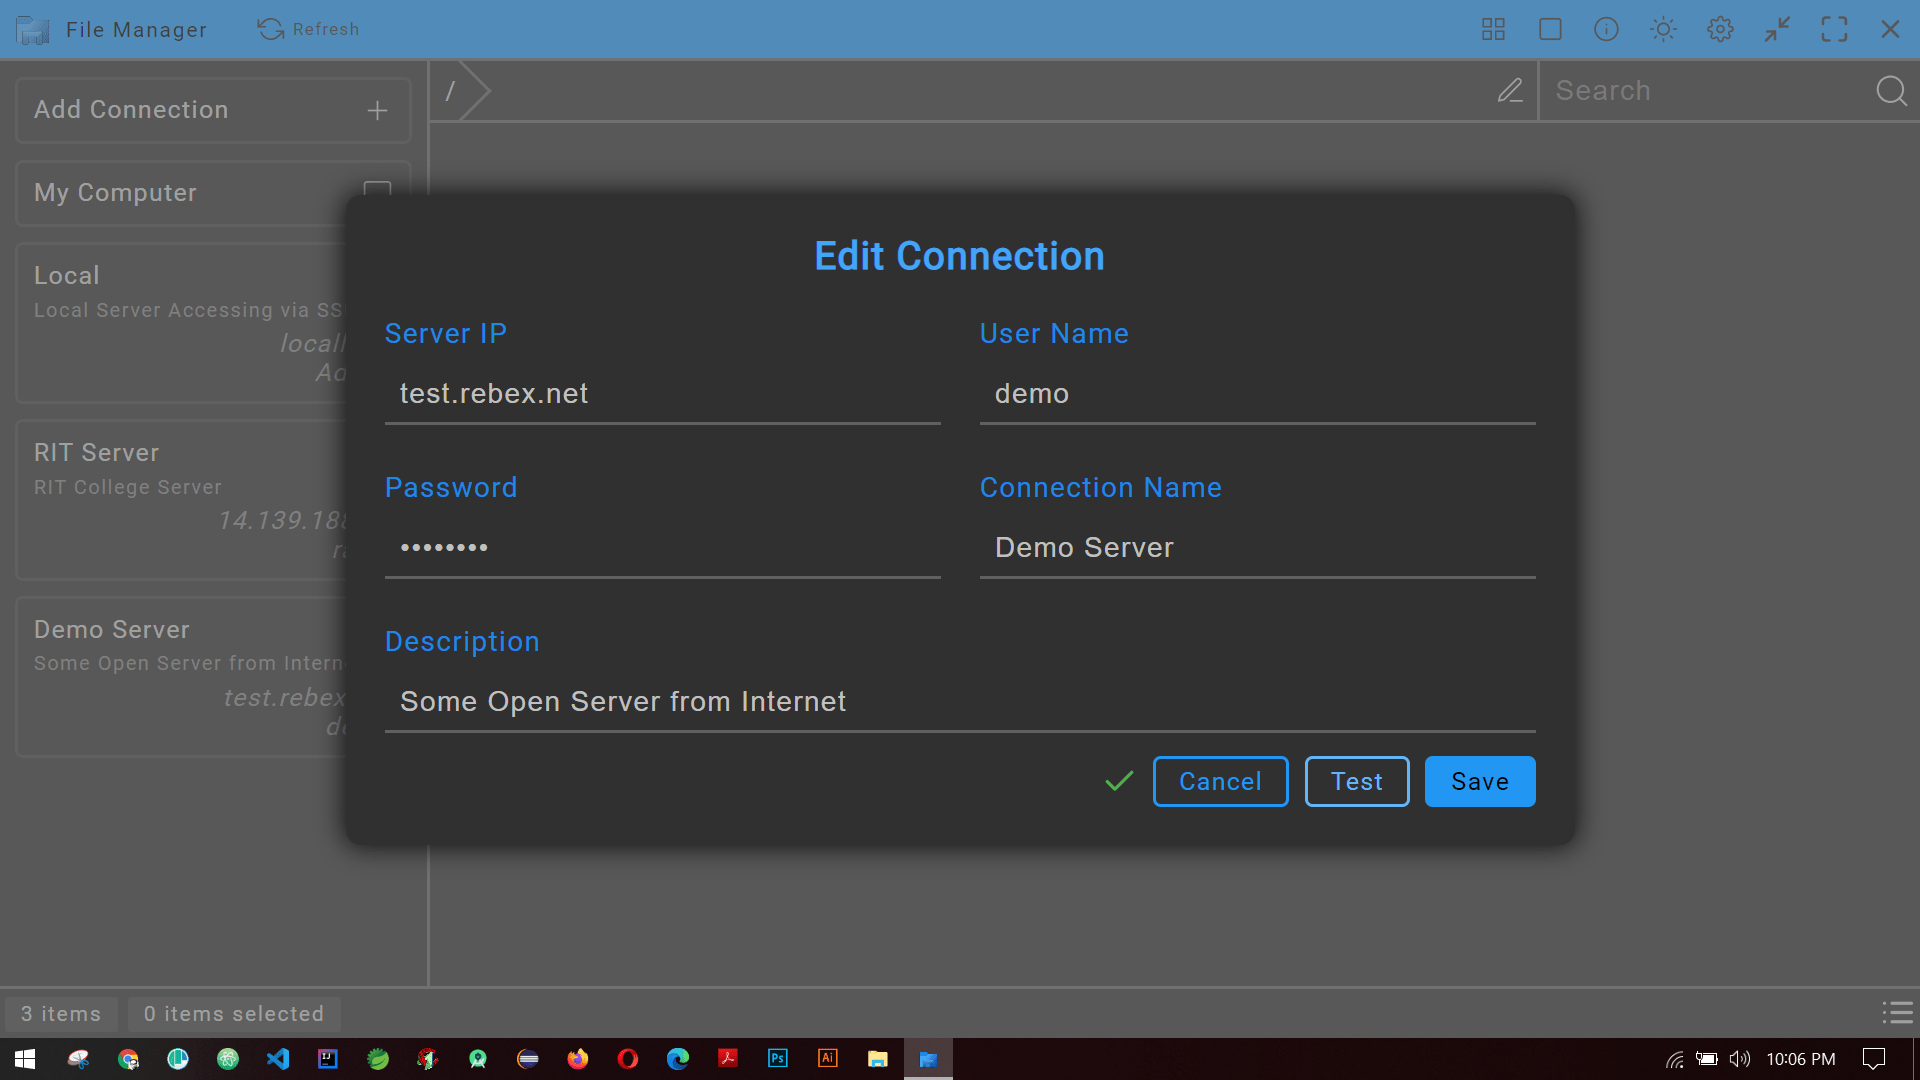Open the grid view layout icon

tap(1492, 29)
